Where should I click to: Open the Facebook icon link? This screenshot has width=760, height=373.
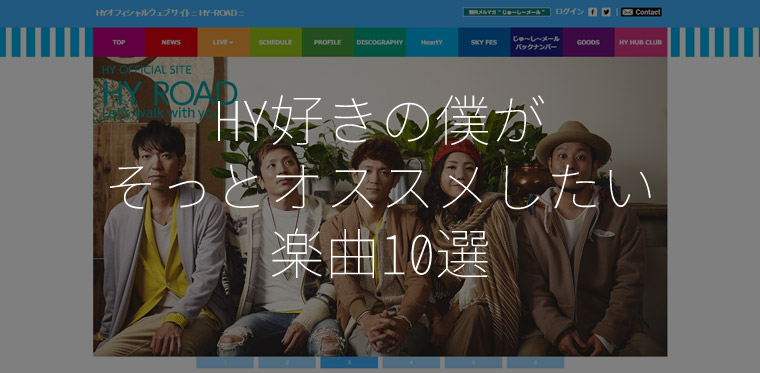coord(592,12)
